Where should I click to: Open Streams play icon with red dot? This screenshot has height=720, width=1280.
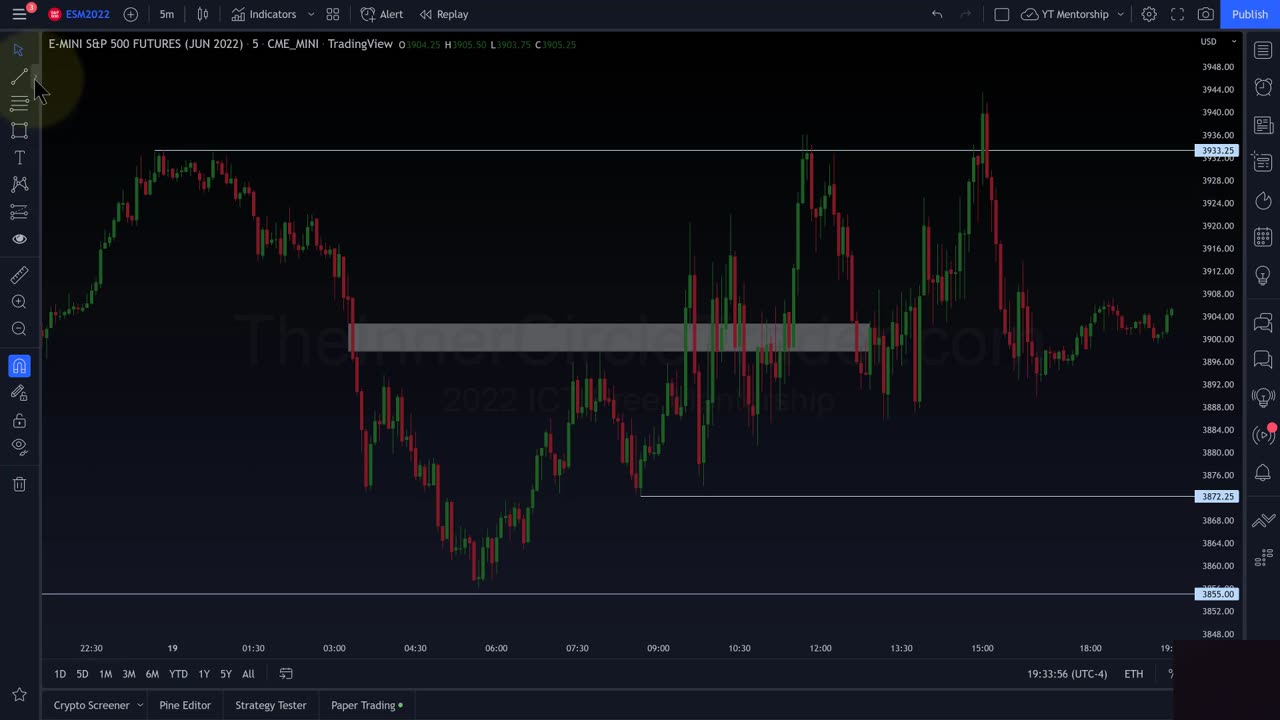coord(1263,435)
